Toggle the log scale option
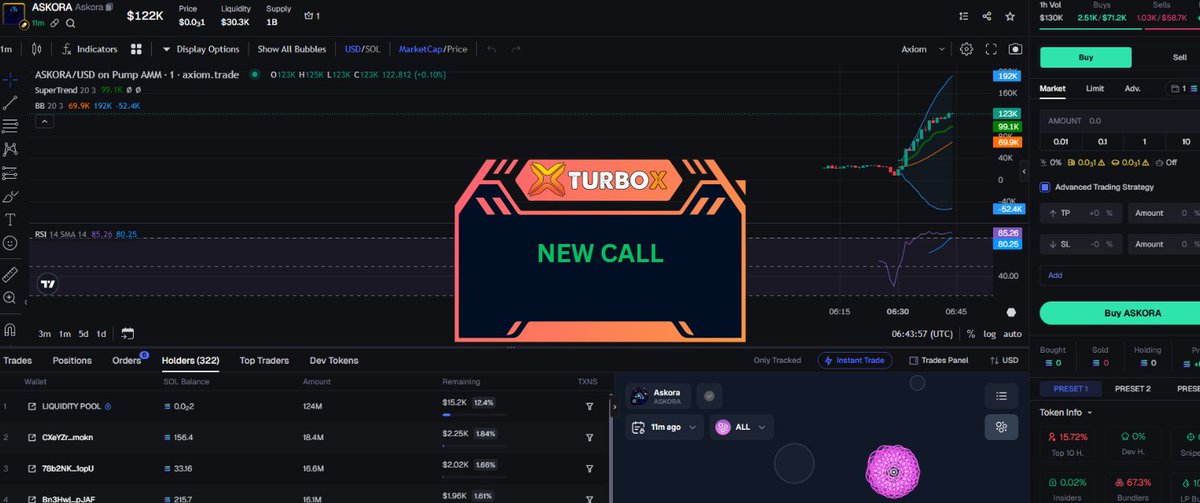The image size is (1200, 503). coord(989,334)
